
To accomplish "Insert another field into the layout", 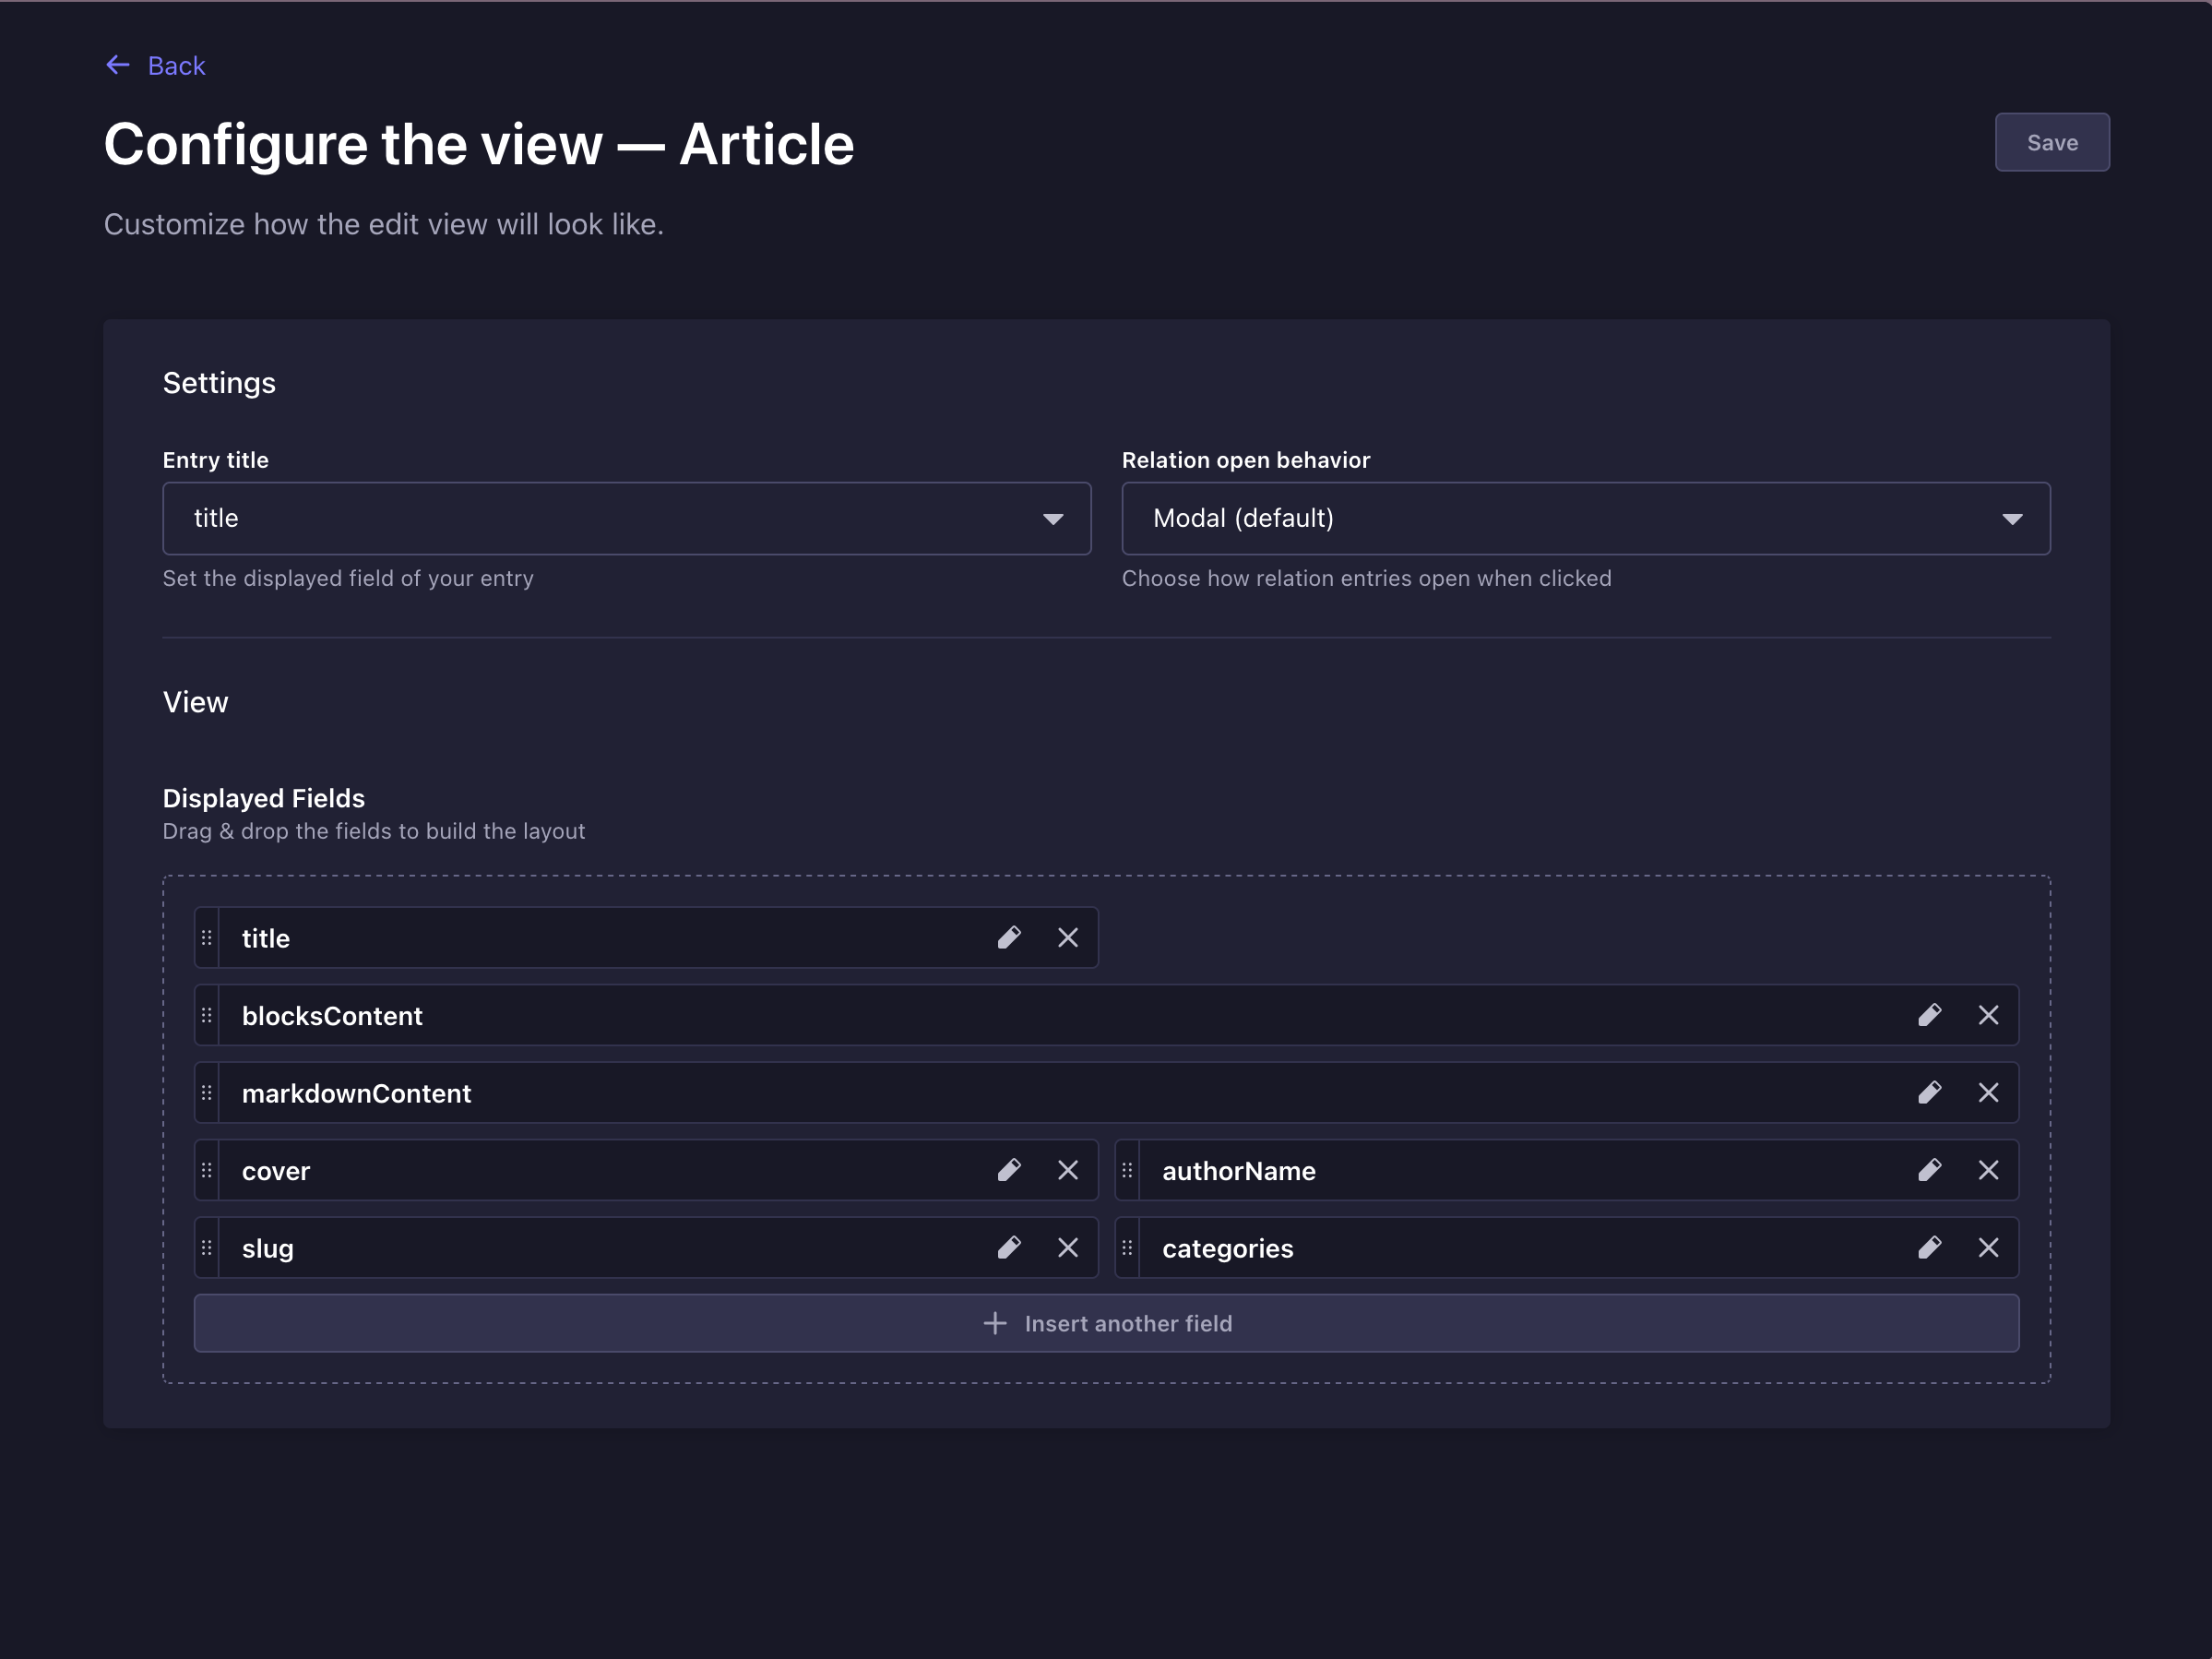I will tap(1107, 1322).
